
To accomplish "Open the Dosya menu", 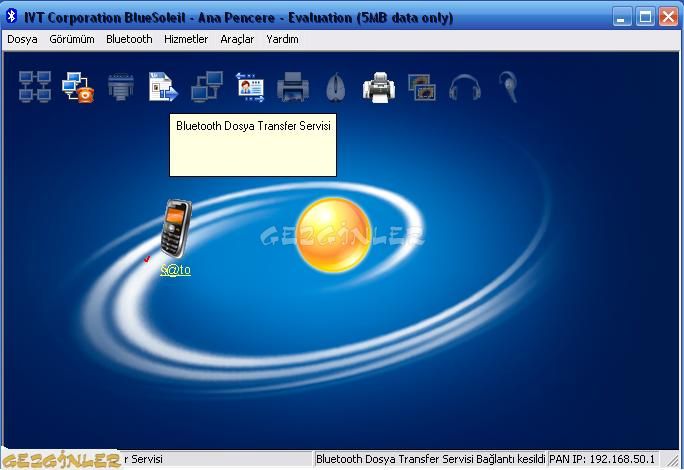I will (22, 39).
